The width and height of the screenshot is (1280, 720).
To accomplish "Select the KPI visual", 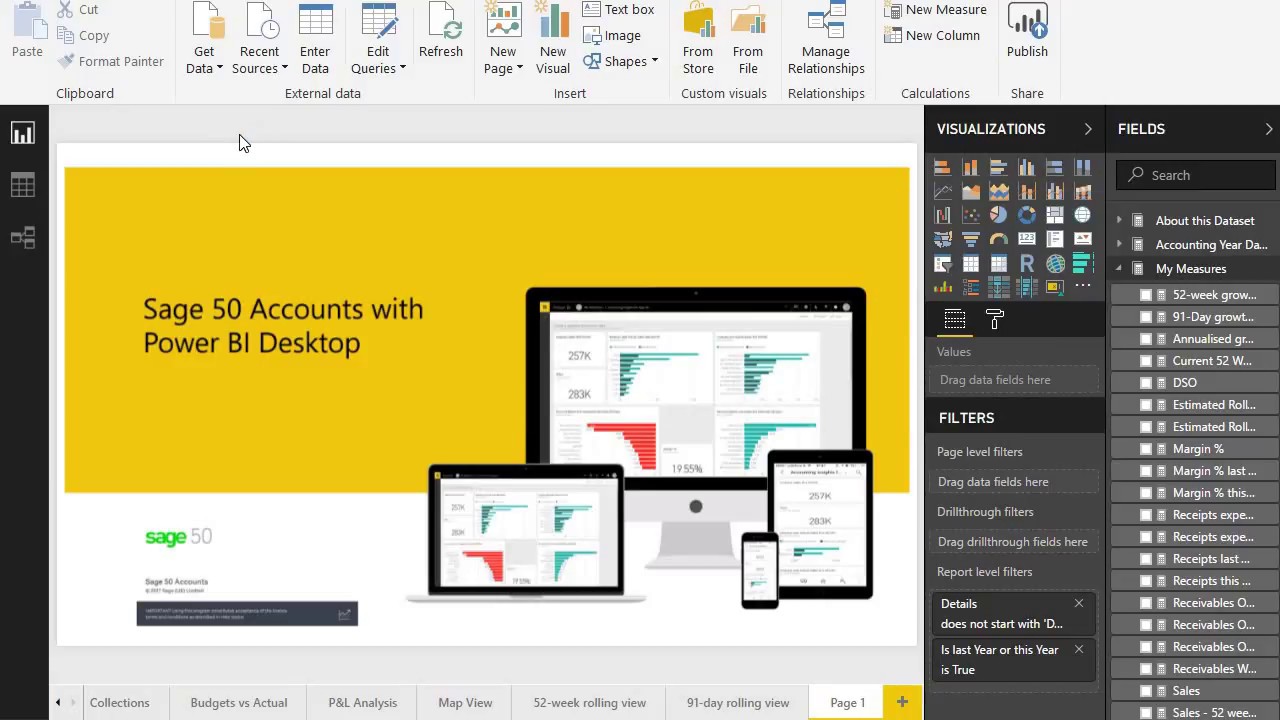I will pyautogui.click(x=1083, y=239).
